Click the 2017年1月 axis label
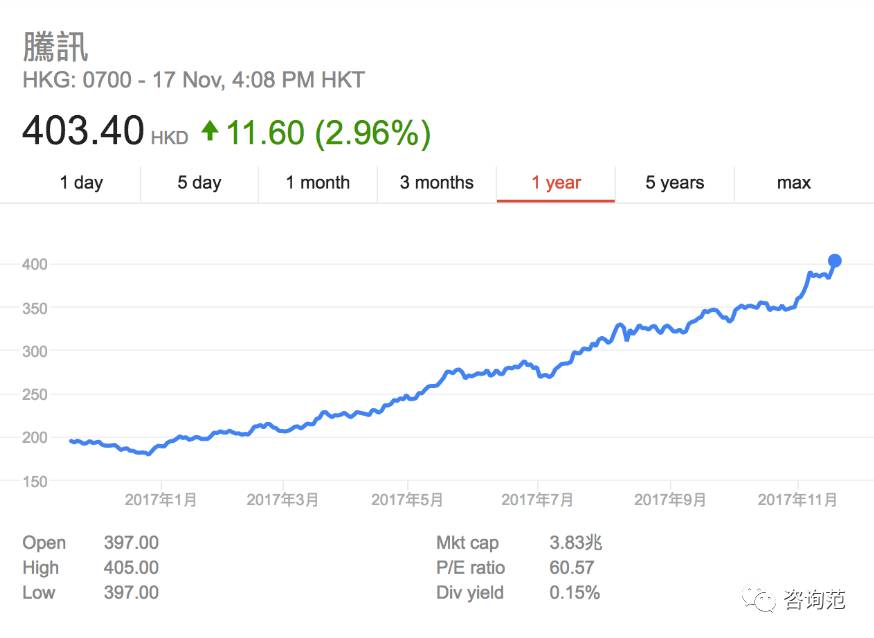Image resolution: width=874 pixels, height=638 pixels. tap(161, 499)
